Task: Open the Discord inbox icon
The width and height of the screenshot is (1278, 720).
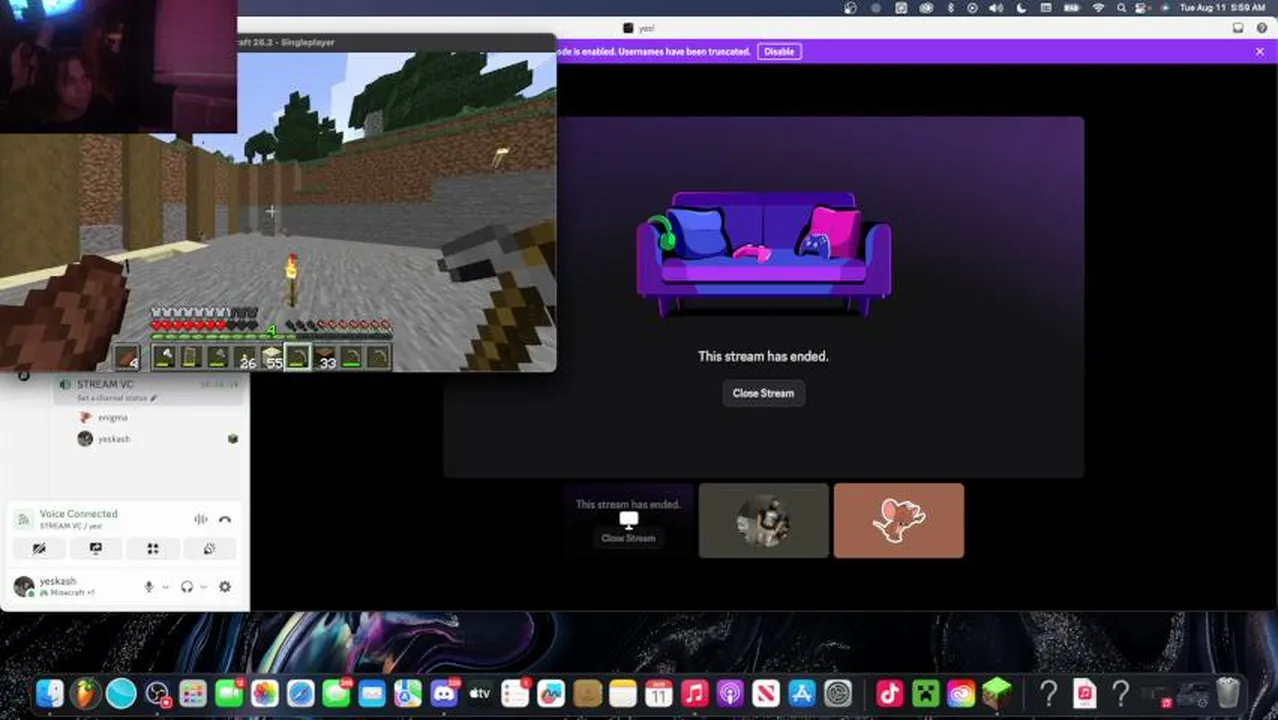Action: 1238,28
